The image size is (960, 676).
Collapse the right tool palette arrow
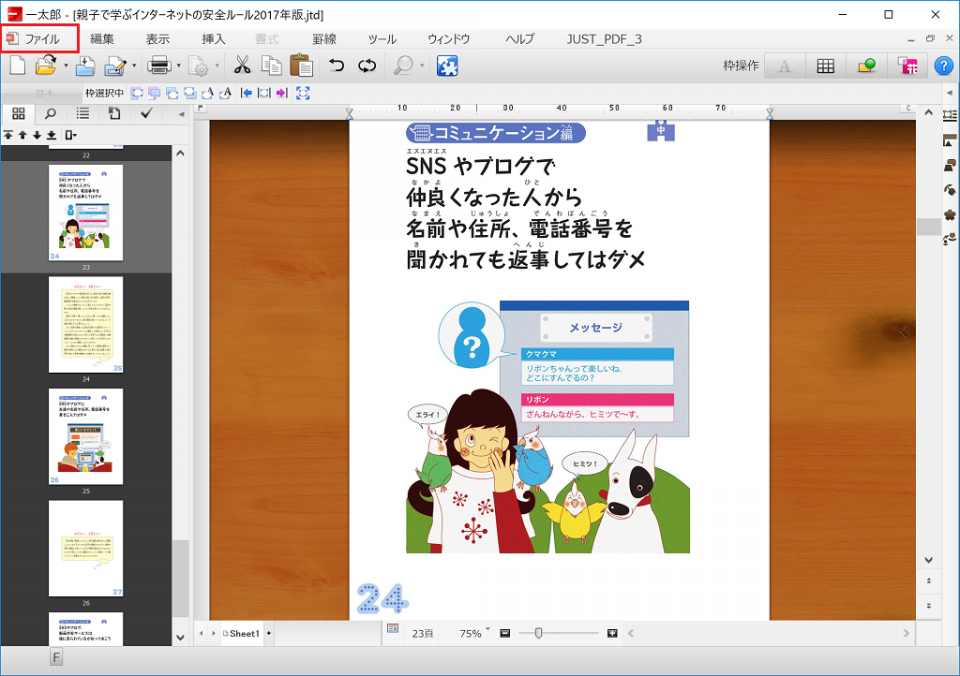pos(950,93)
